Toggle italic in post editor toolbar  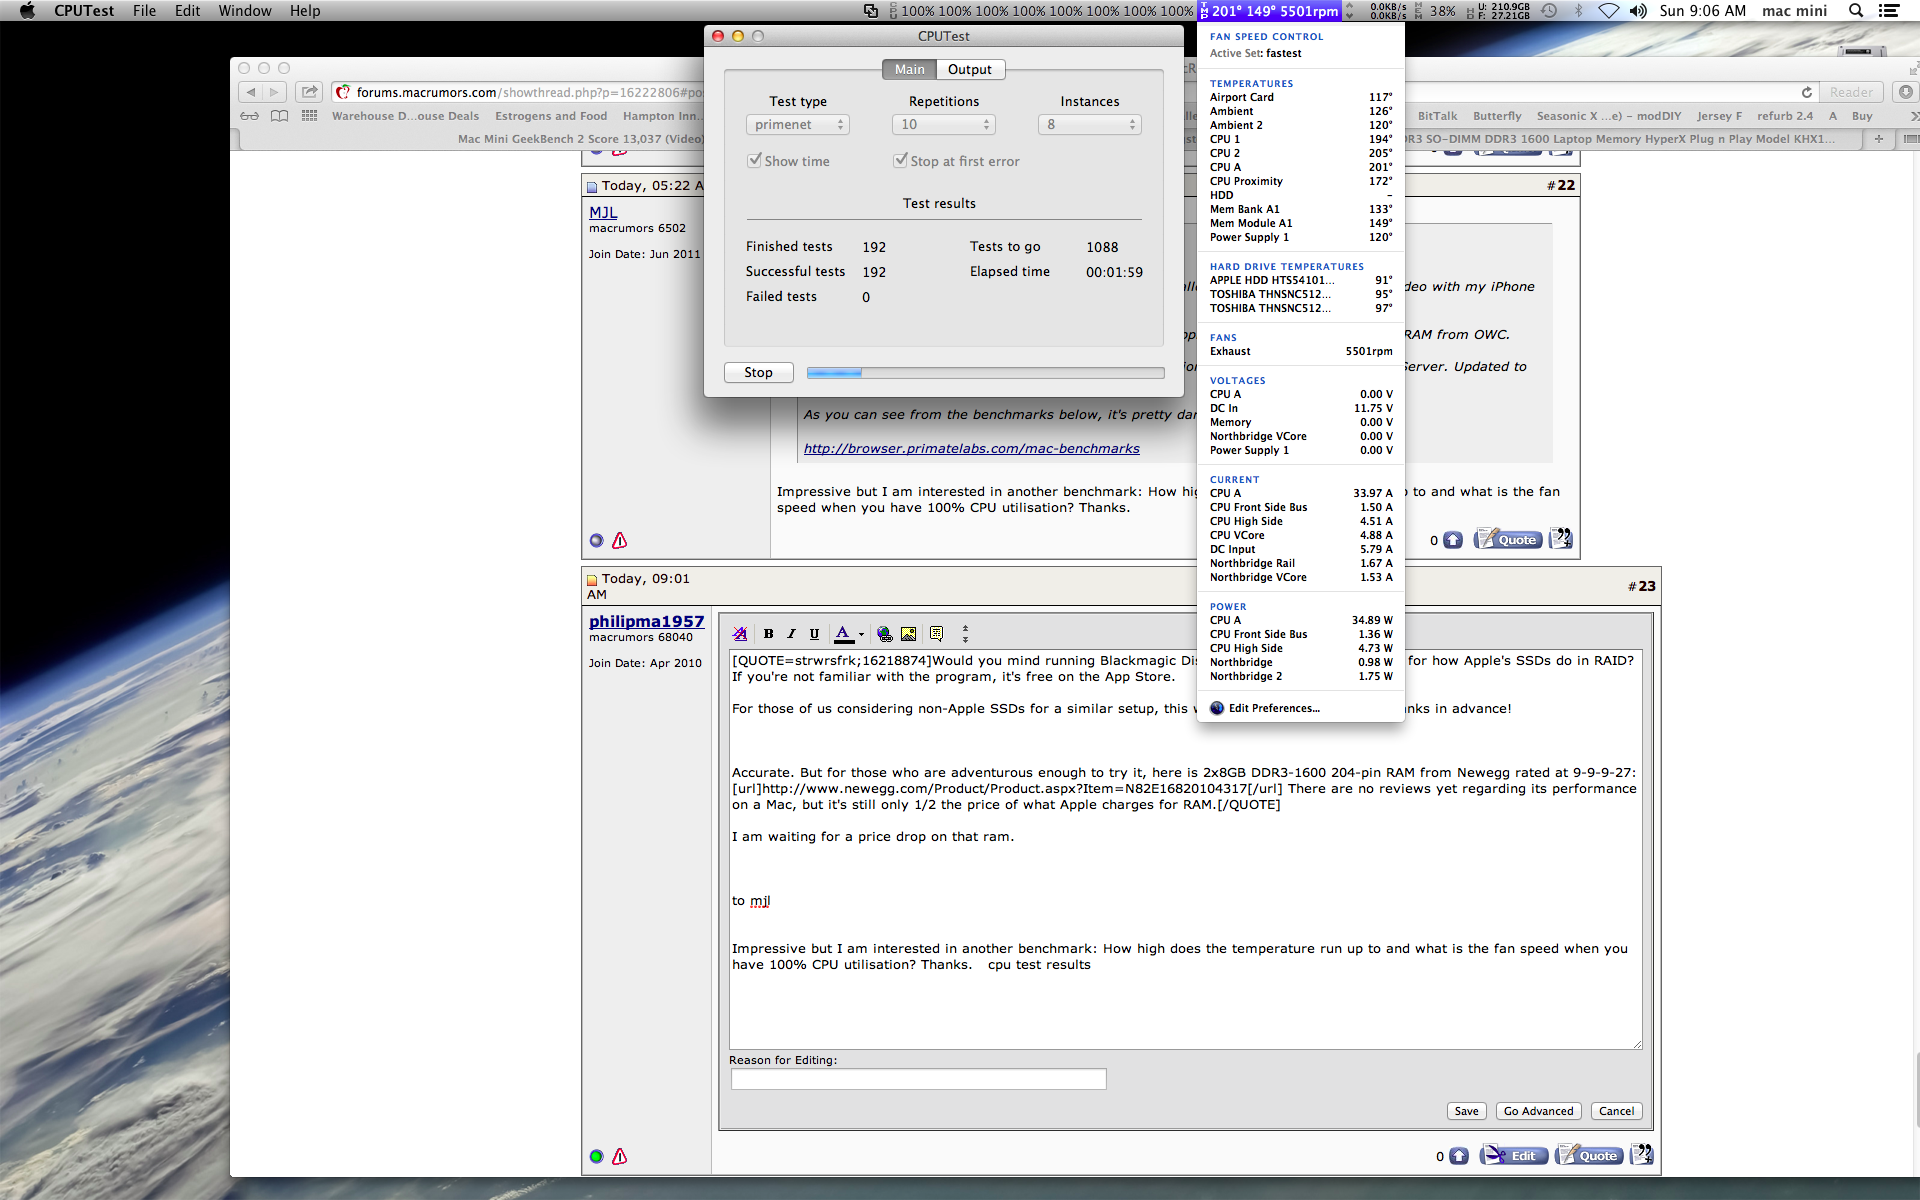[791, 633]
